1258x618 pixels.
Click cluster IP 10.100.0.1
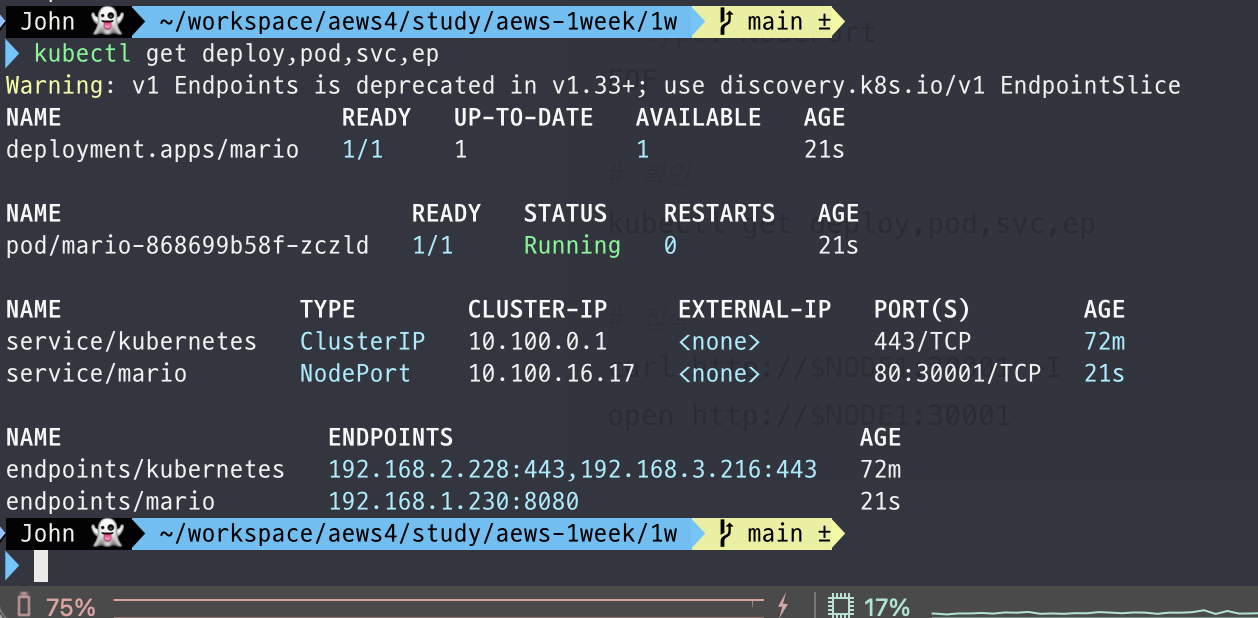coord(537,341)
